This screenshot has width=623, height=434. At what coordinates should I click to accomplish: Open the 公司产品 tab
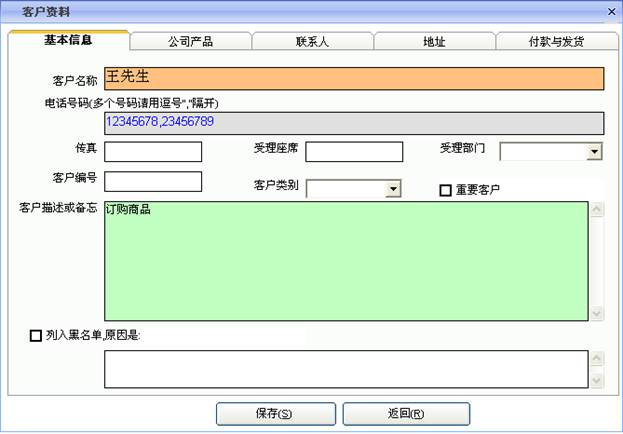191,41
